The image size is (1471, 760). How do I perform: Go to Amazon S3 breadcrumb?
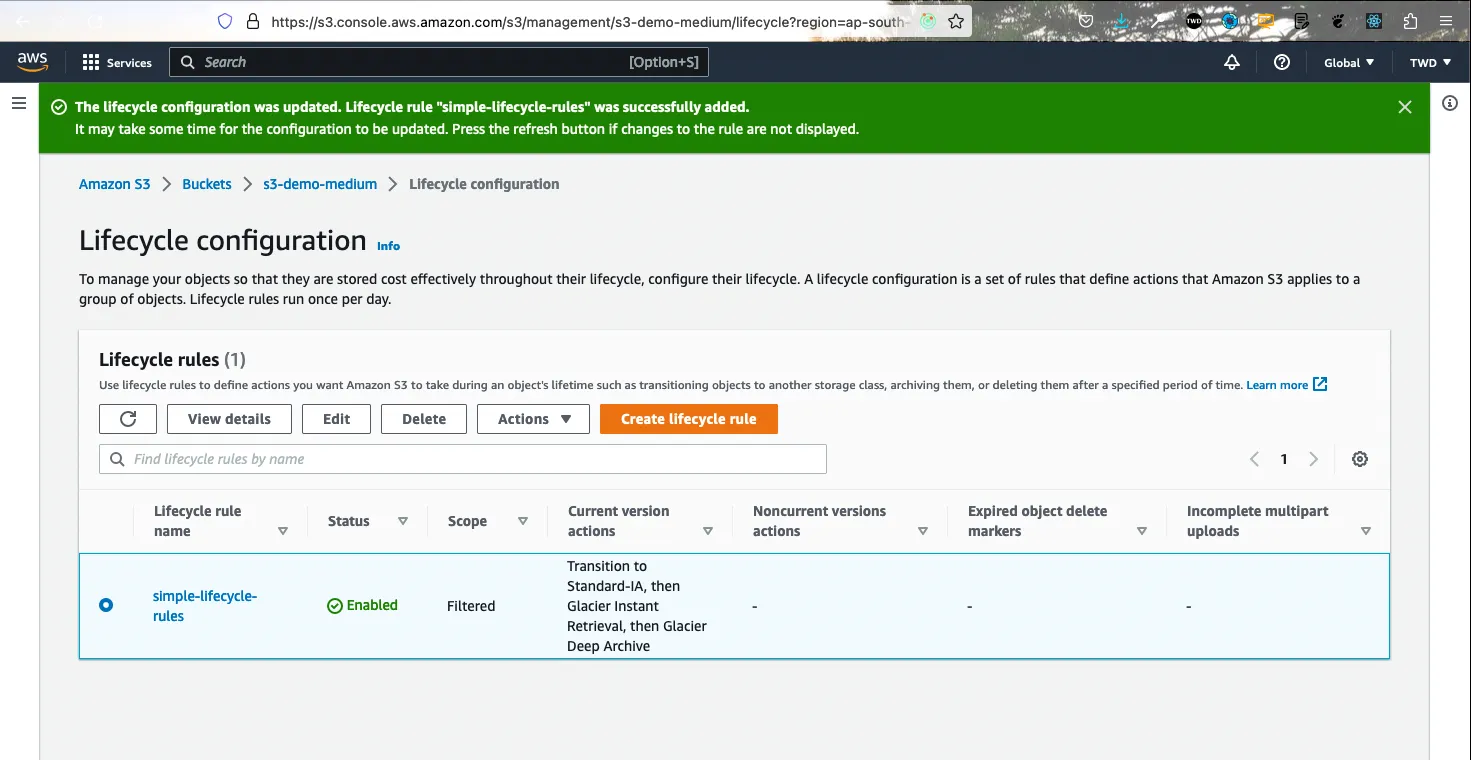pyautogui.click(x=115, y=184)
